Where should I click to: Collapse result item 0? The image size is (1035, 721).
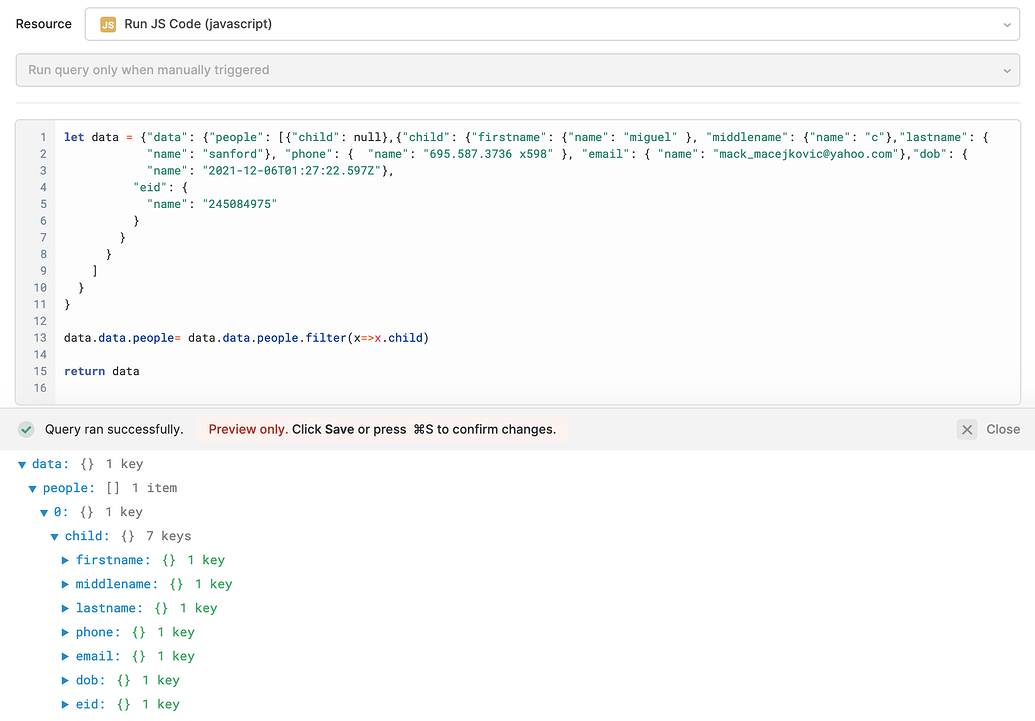(x=43, y=512)
